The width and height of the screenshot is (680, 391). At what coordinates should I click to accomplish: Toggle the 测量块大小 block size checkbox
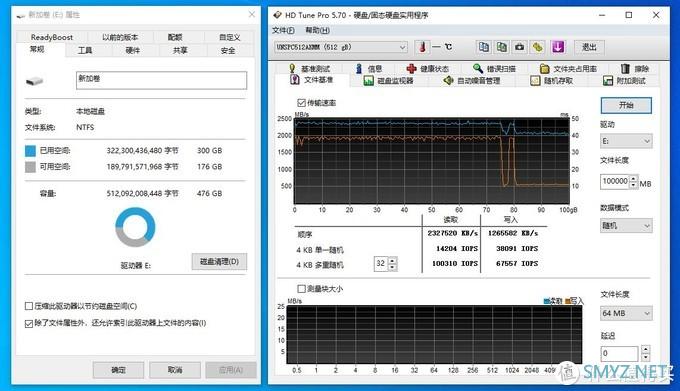point(301,289)
